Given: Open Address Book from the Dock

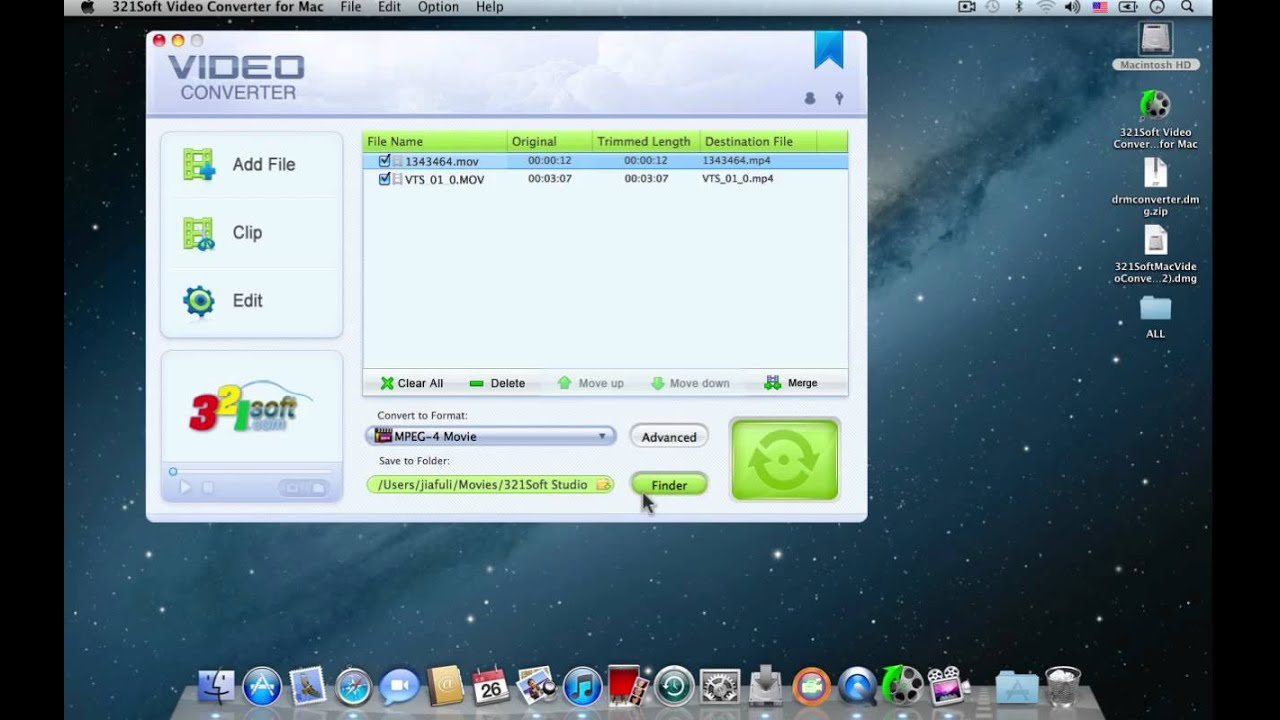Looking at the screenshot, I should [445, 686].
